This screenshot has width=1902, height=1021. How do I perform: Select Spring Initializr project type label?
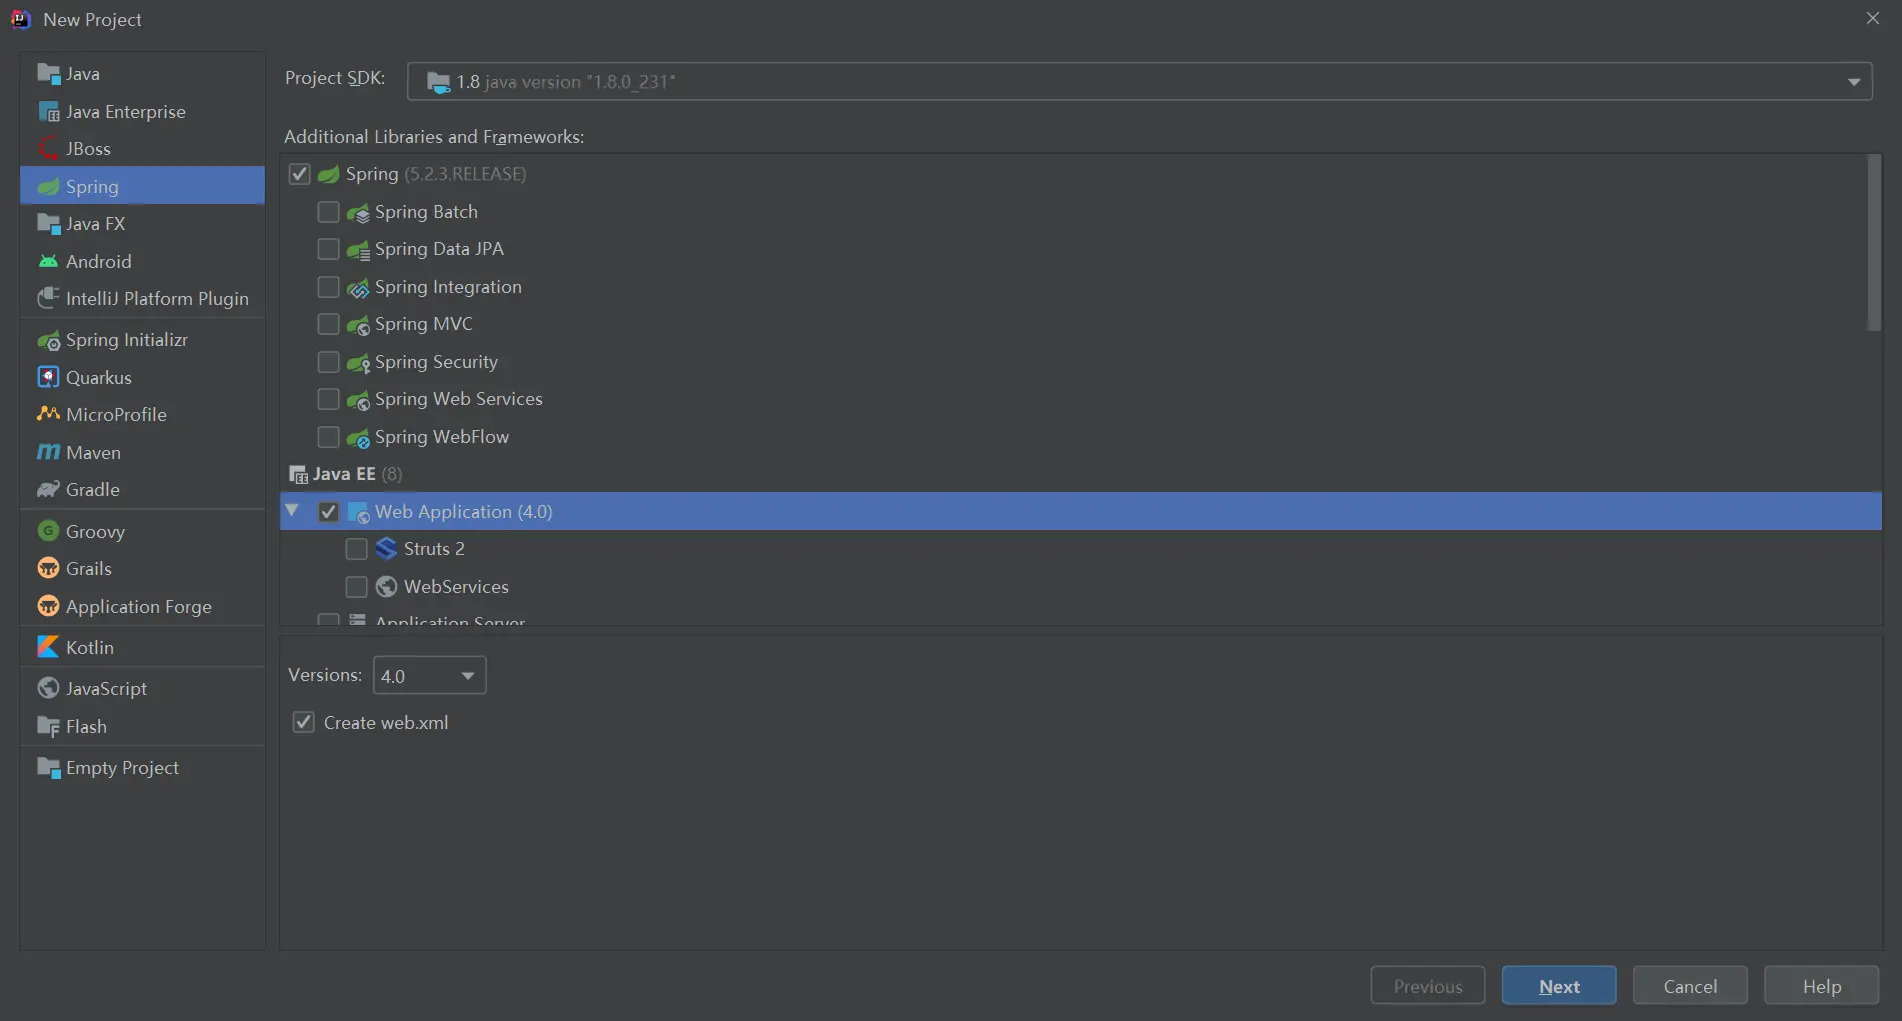(127, 341)
